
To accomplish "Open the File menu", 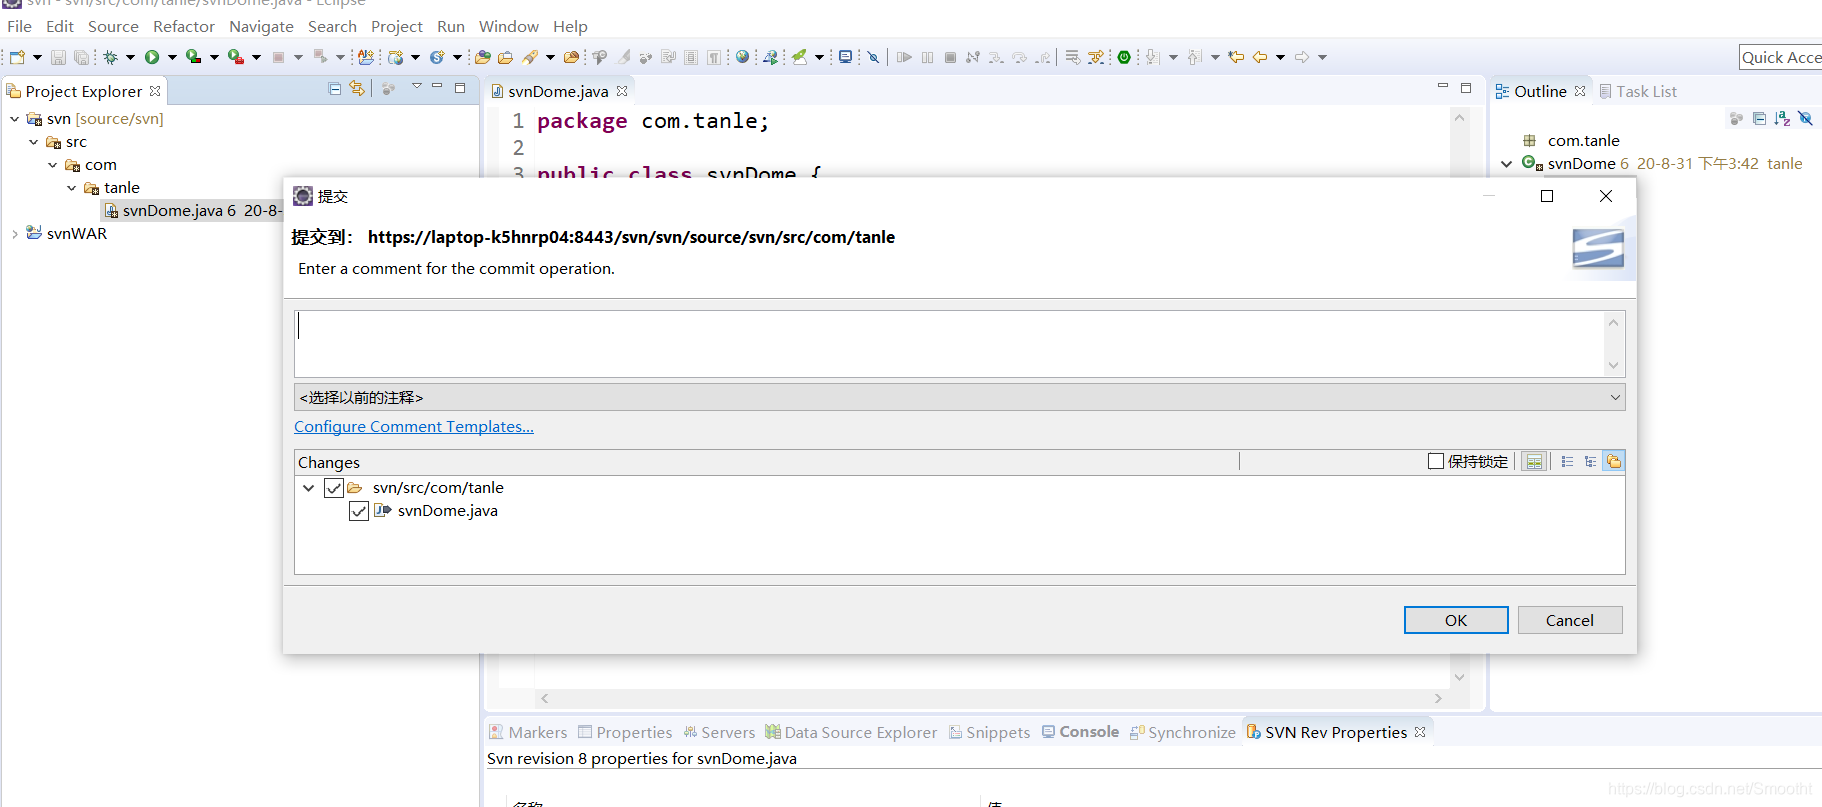I will (x=19, y=26).
